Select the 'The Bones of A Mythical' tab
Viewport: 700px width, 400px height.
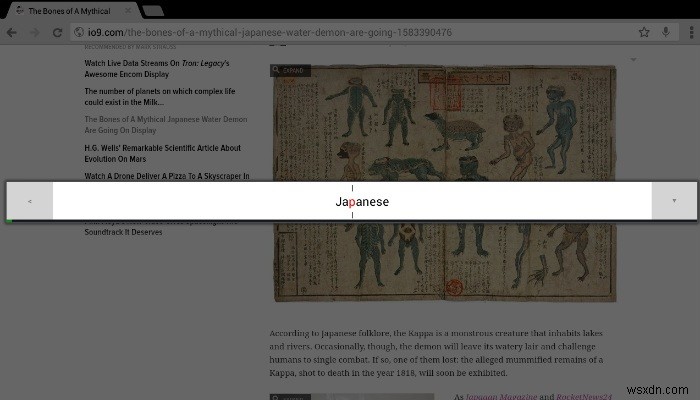[x=68, y=10]
